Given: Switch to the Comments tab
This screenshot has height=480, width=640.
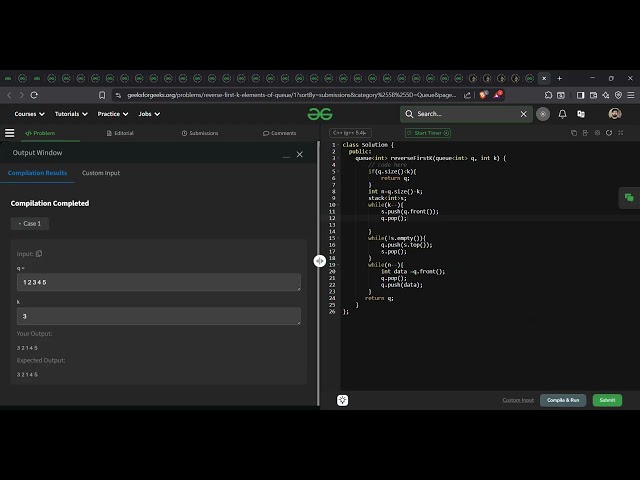Looking at the screenshot, I should [x=280, y=133].
